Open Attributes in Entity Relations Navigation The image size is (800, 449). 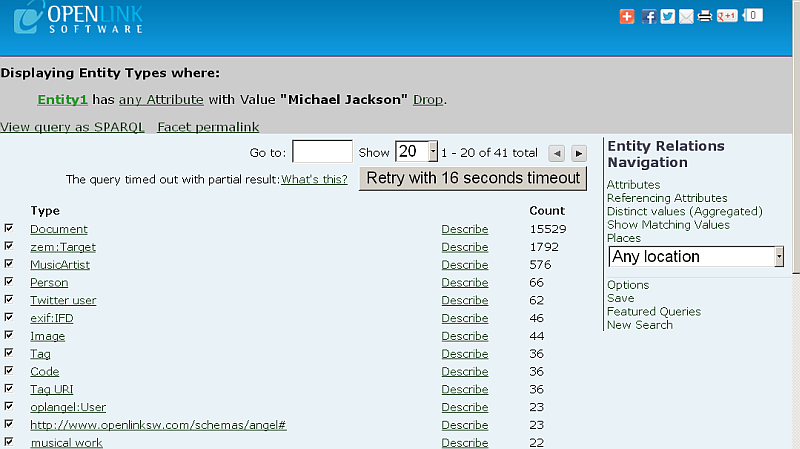click(633, 185)
